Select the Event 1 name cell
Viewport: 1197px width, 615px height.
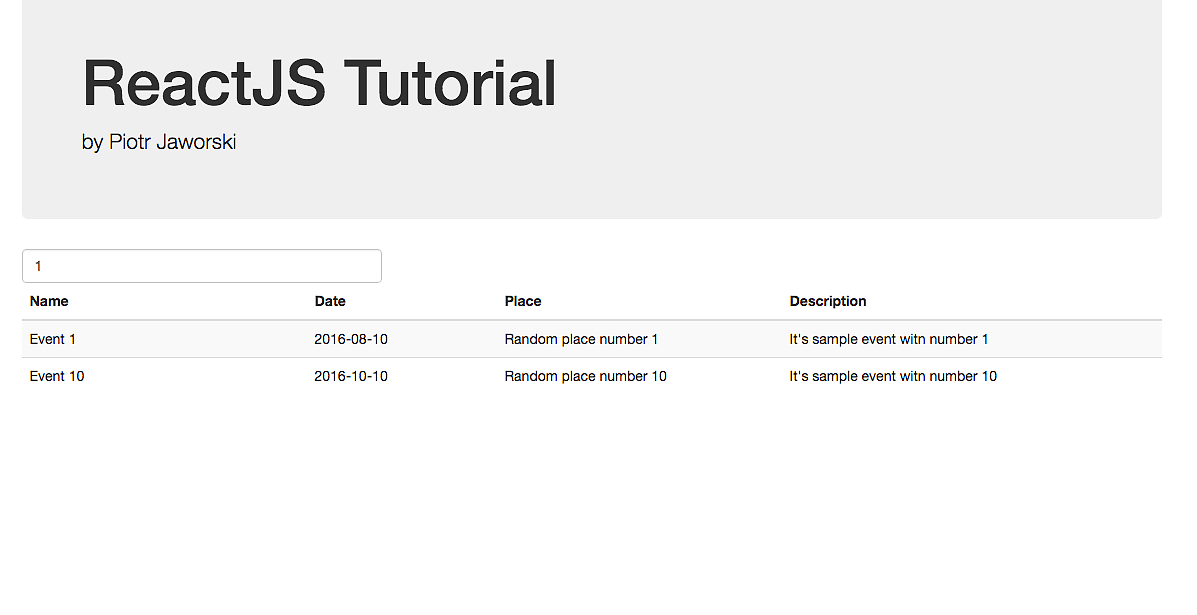(53, 340)
